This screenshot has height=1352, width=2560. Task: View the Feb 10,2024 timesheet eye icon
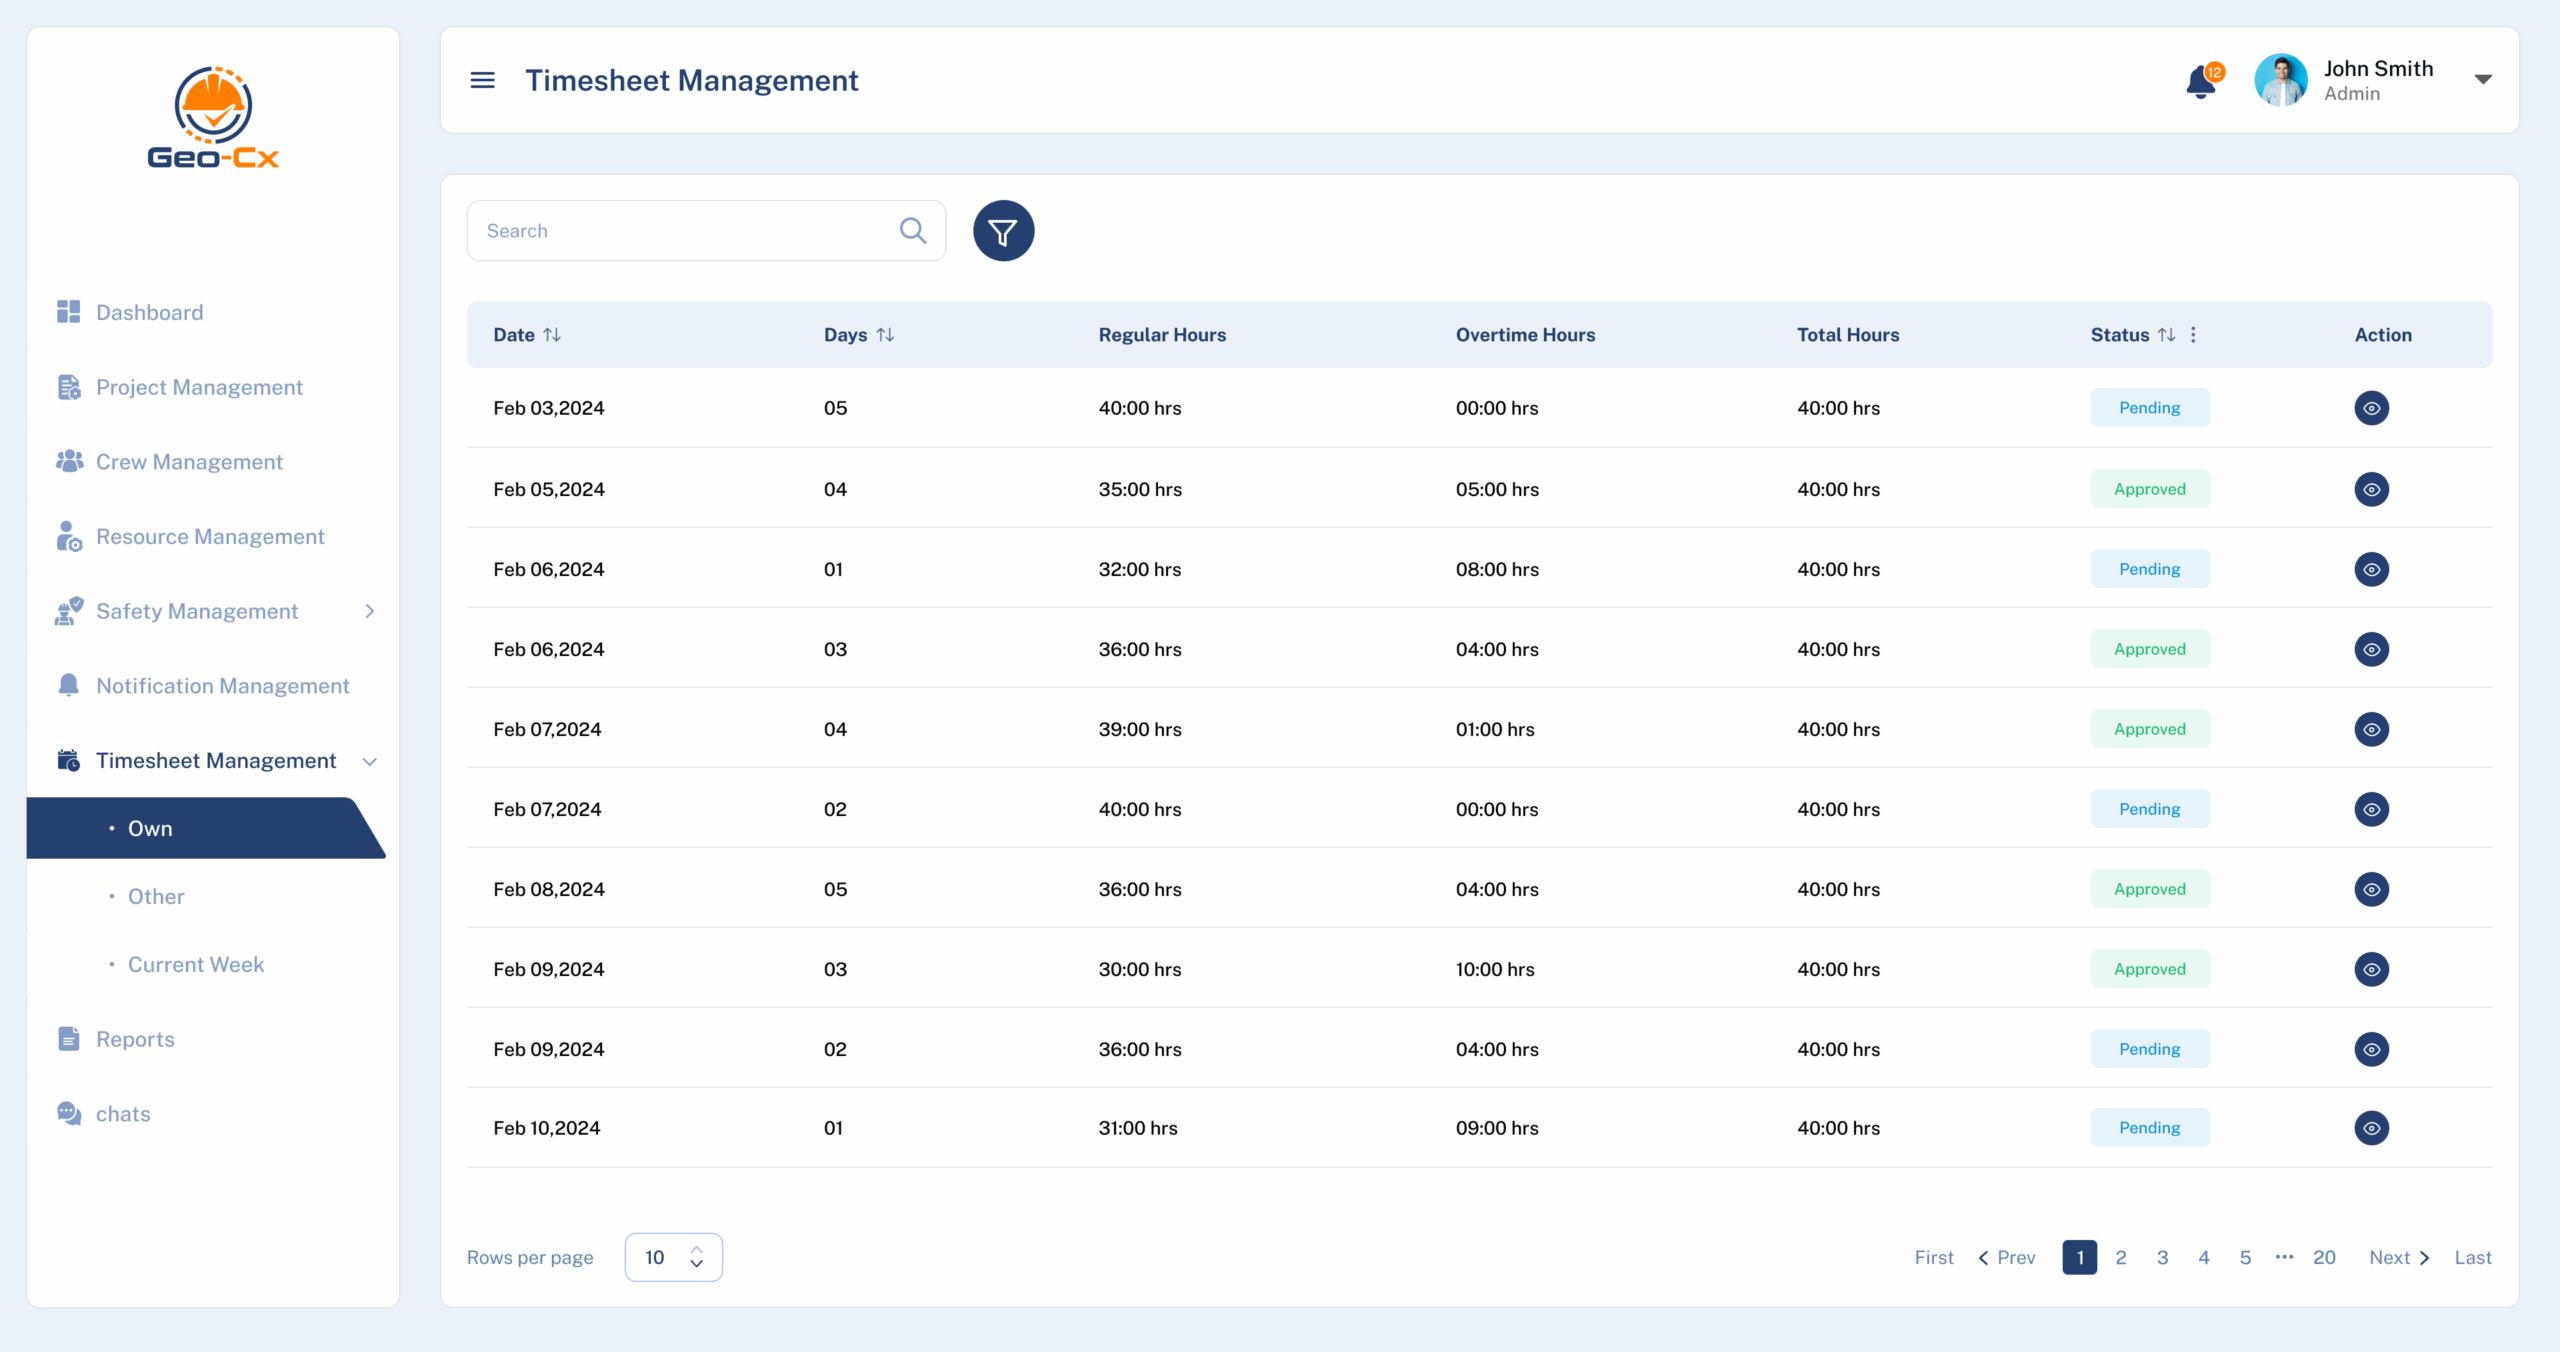click(2371, 1128)
